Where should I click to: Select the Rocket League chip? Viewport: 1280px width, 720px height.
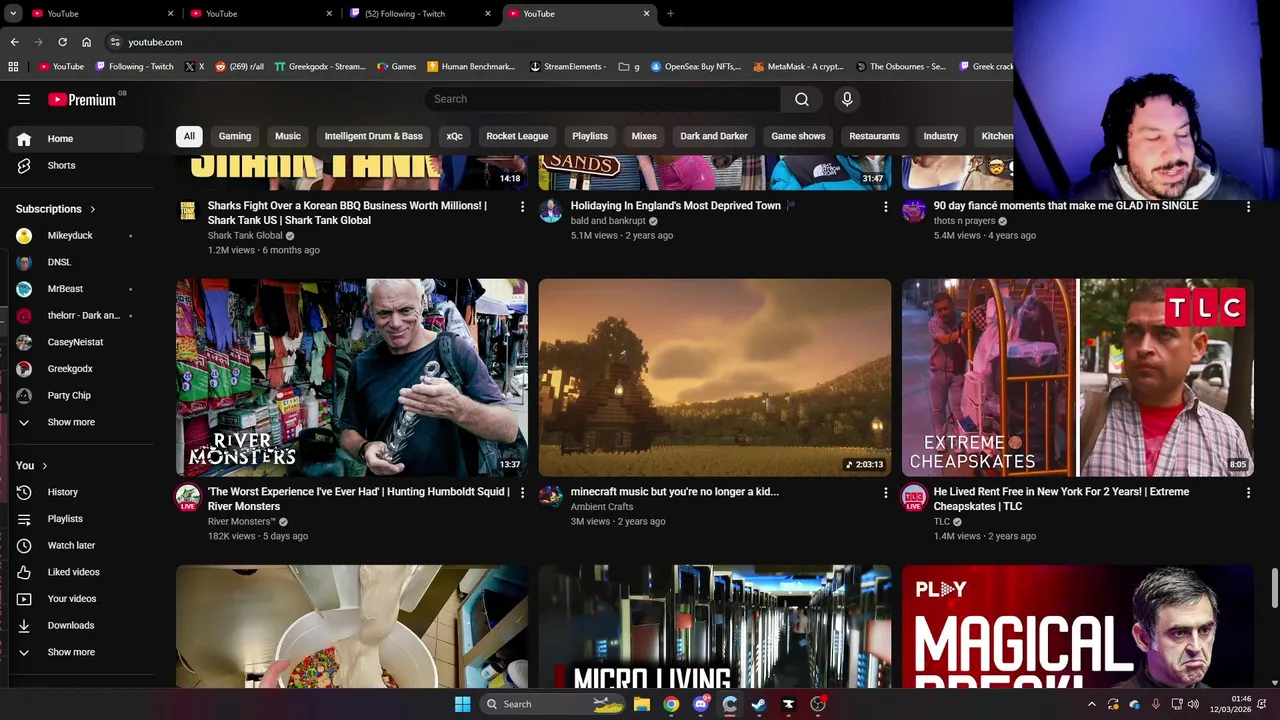point(517,136)
